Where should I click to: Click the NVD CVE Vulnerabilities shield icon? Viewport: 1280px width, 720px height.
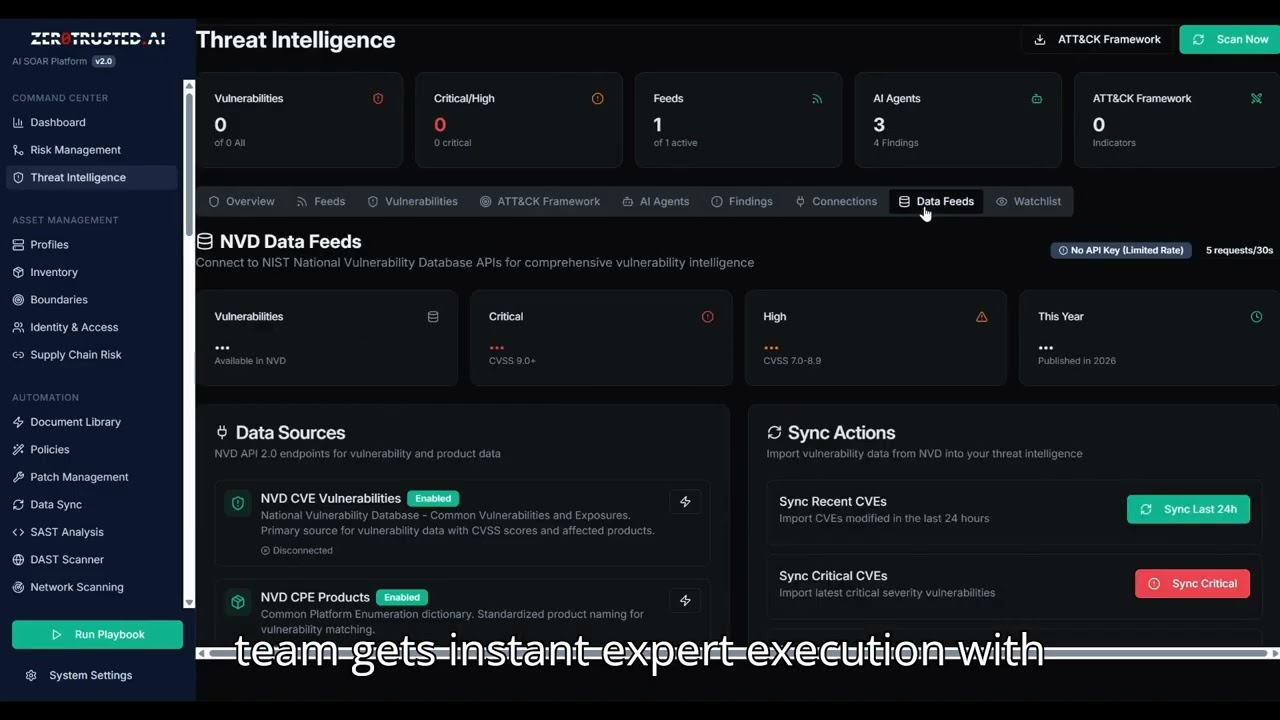tap(238, 503)
